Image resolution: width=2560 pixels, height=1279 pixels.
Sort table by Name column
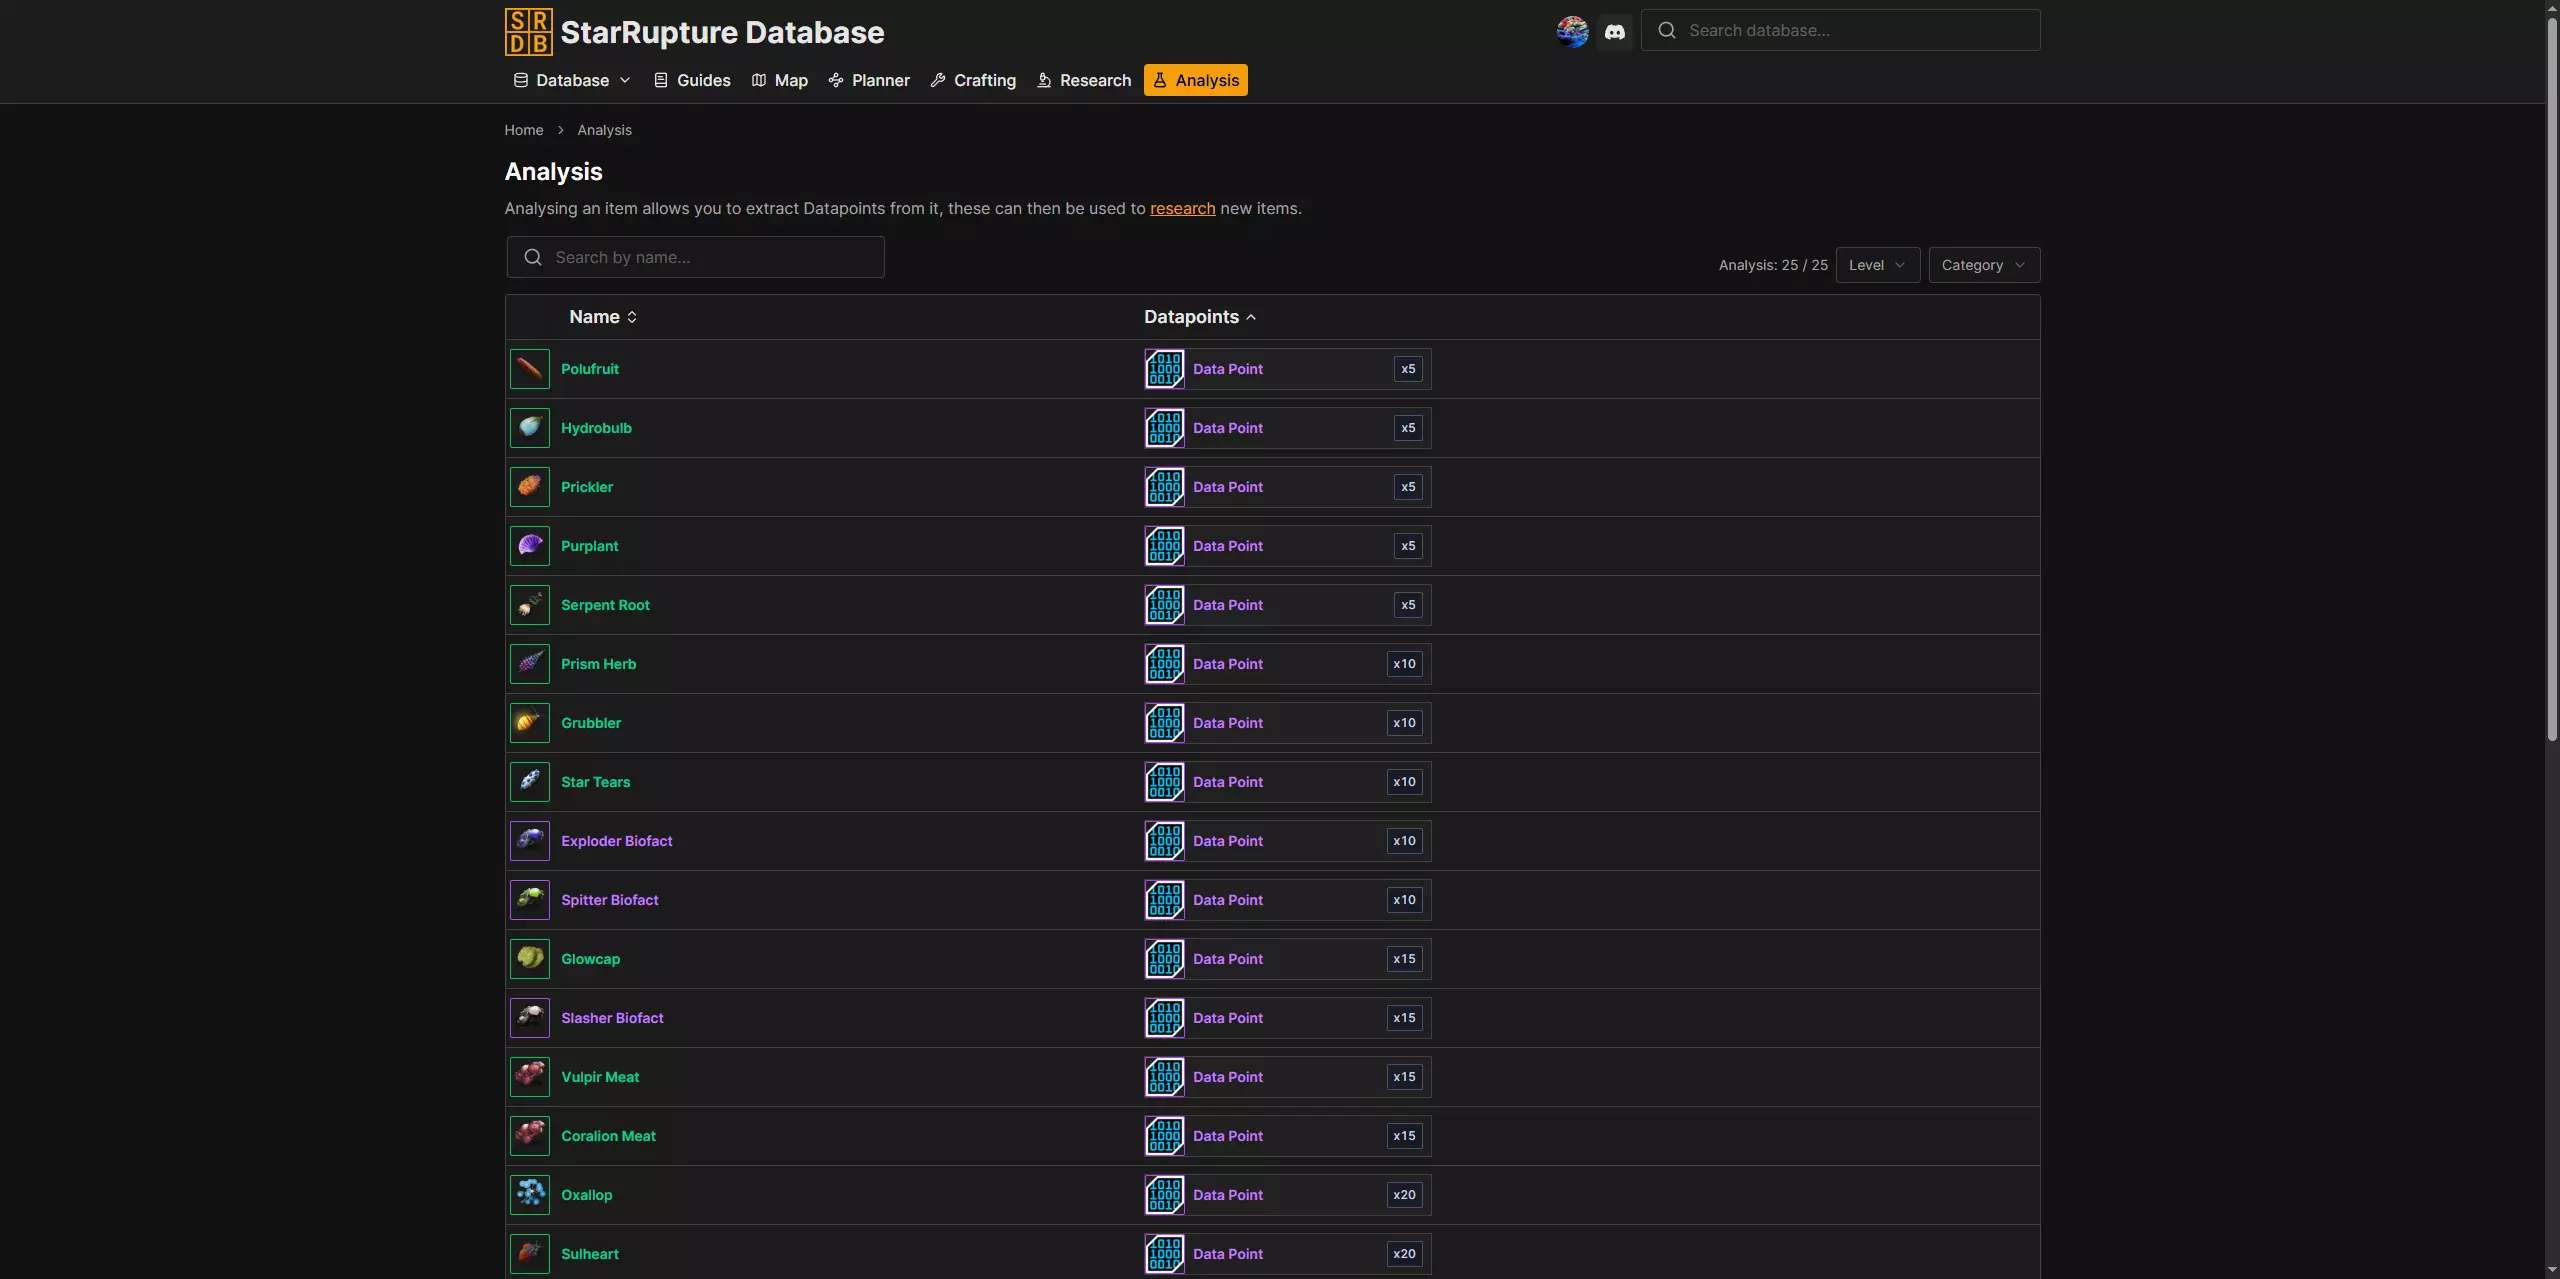(603, 317)
